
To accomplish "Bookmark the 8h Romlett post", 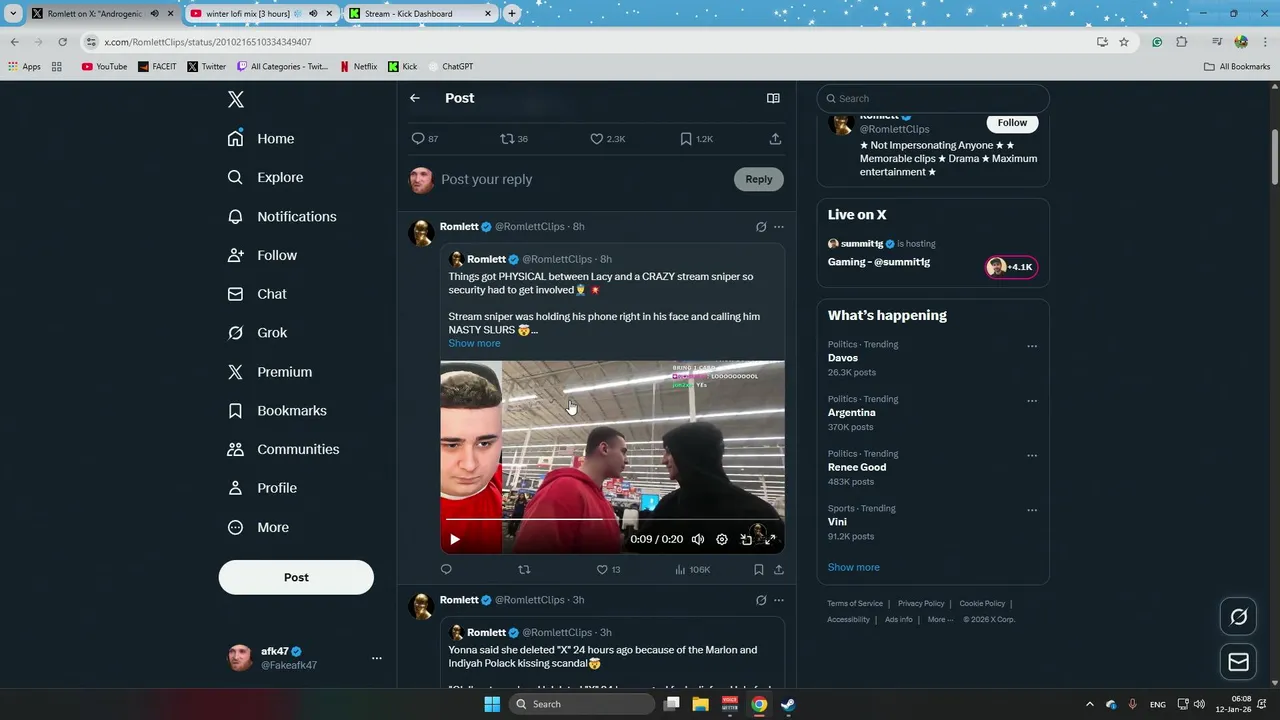I will pyautogui.click(x=759, y=569).
